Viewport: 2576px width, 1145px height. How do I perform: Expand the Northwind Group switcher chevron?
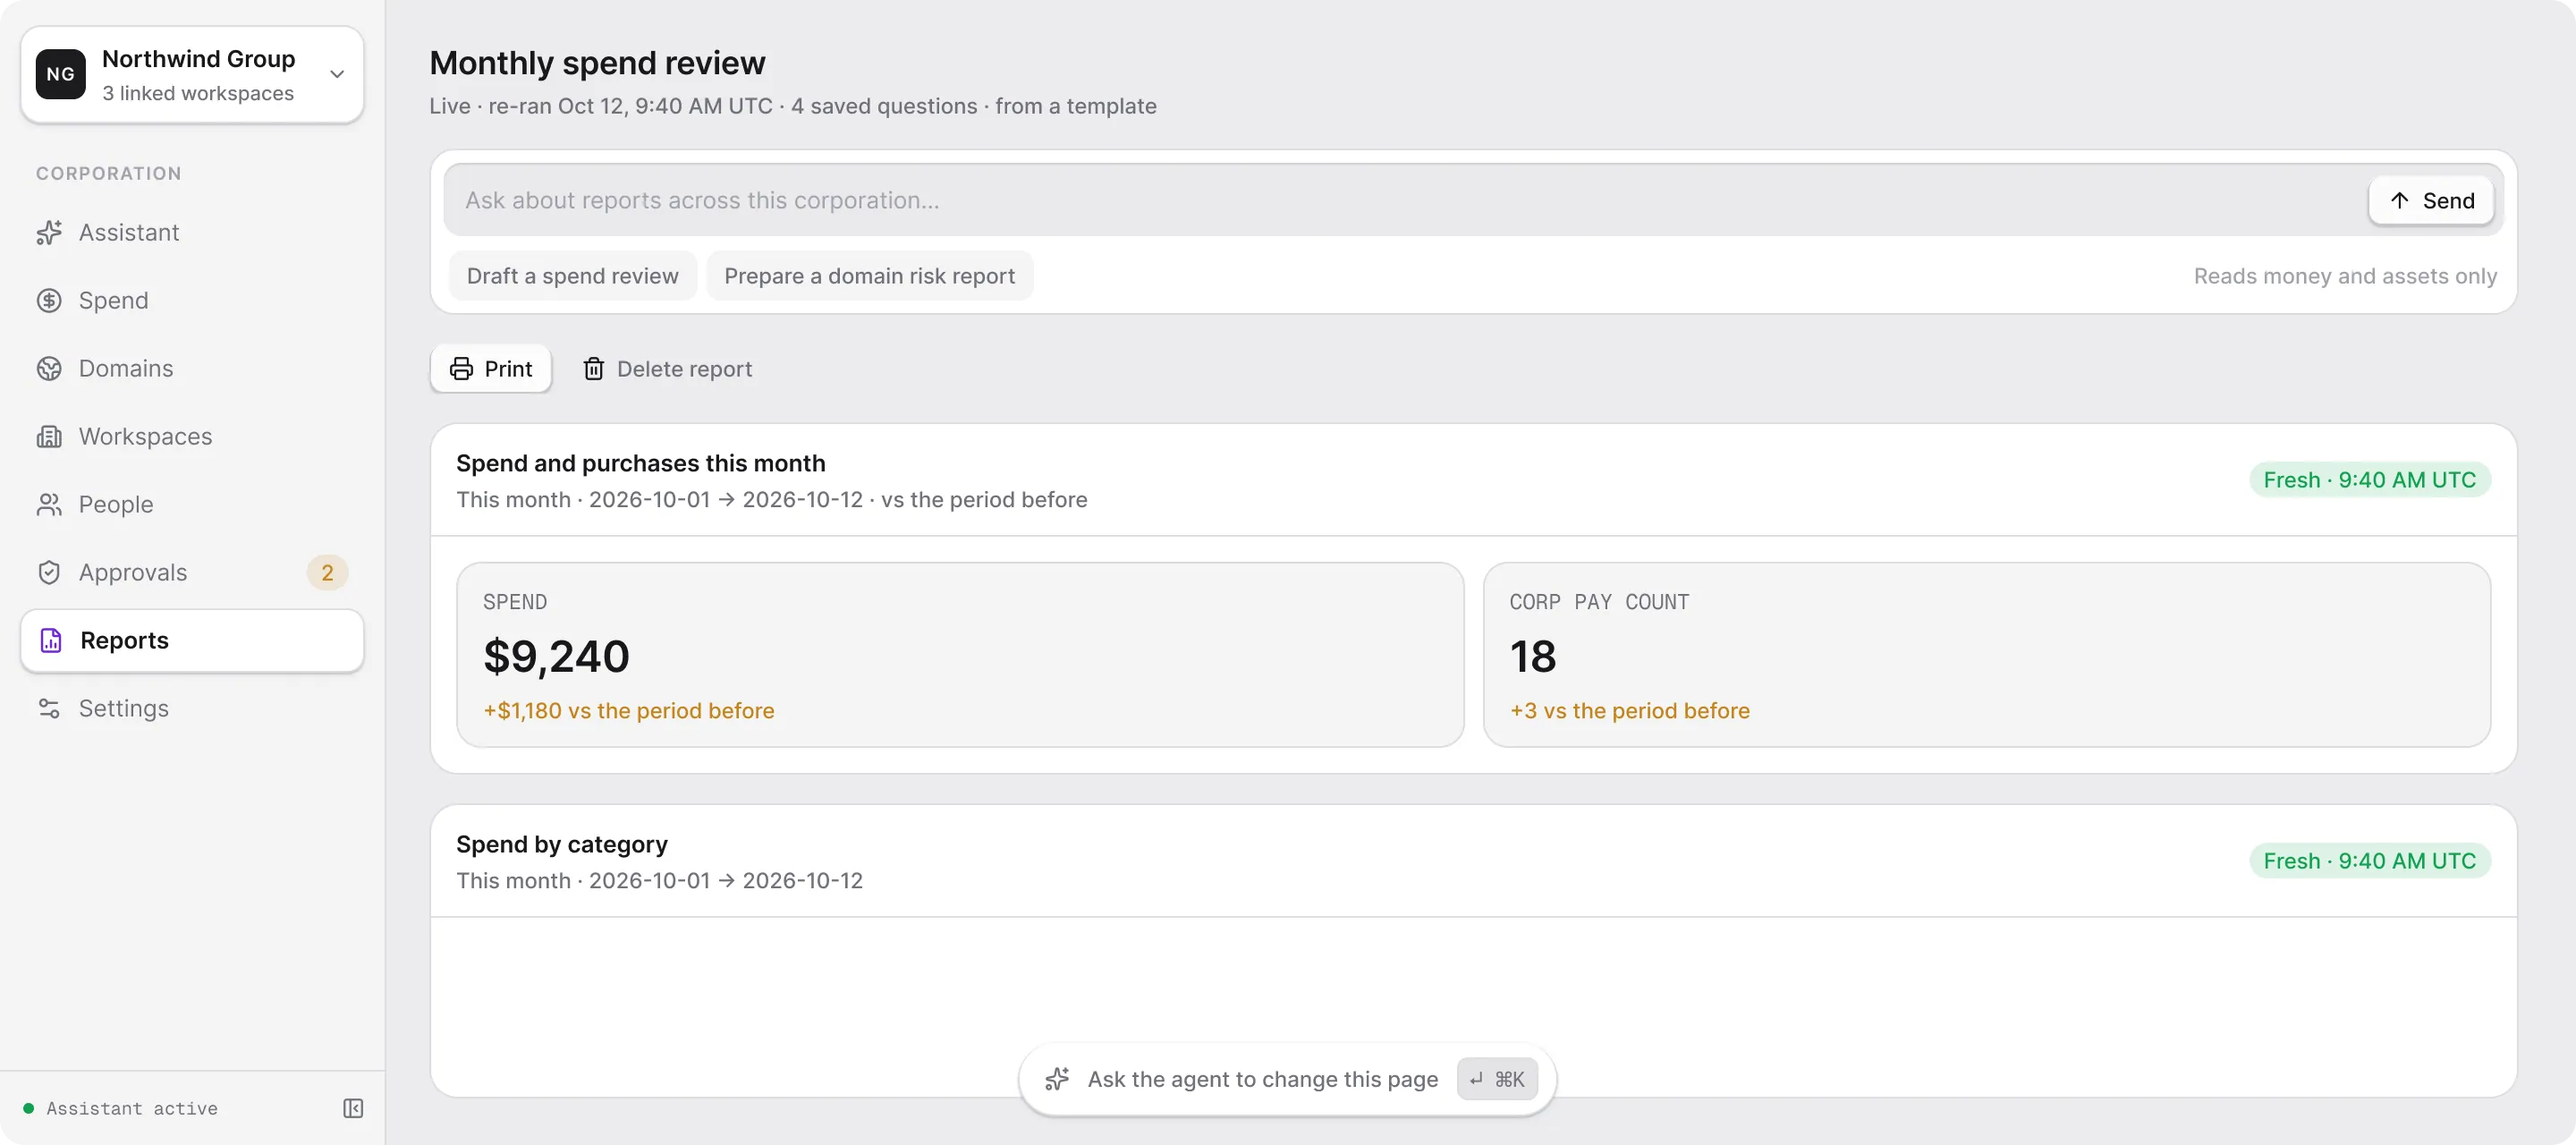click(x=337, y=74)
